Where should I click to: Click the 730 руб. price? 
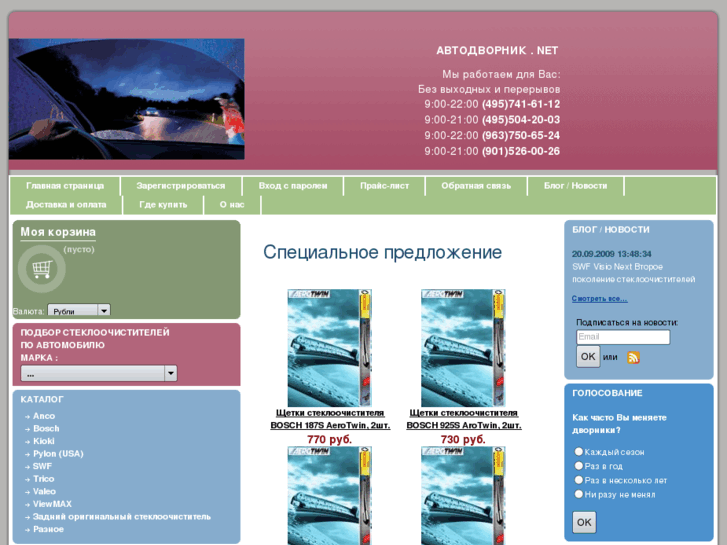pos(463,439)
